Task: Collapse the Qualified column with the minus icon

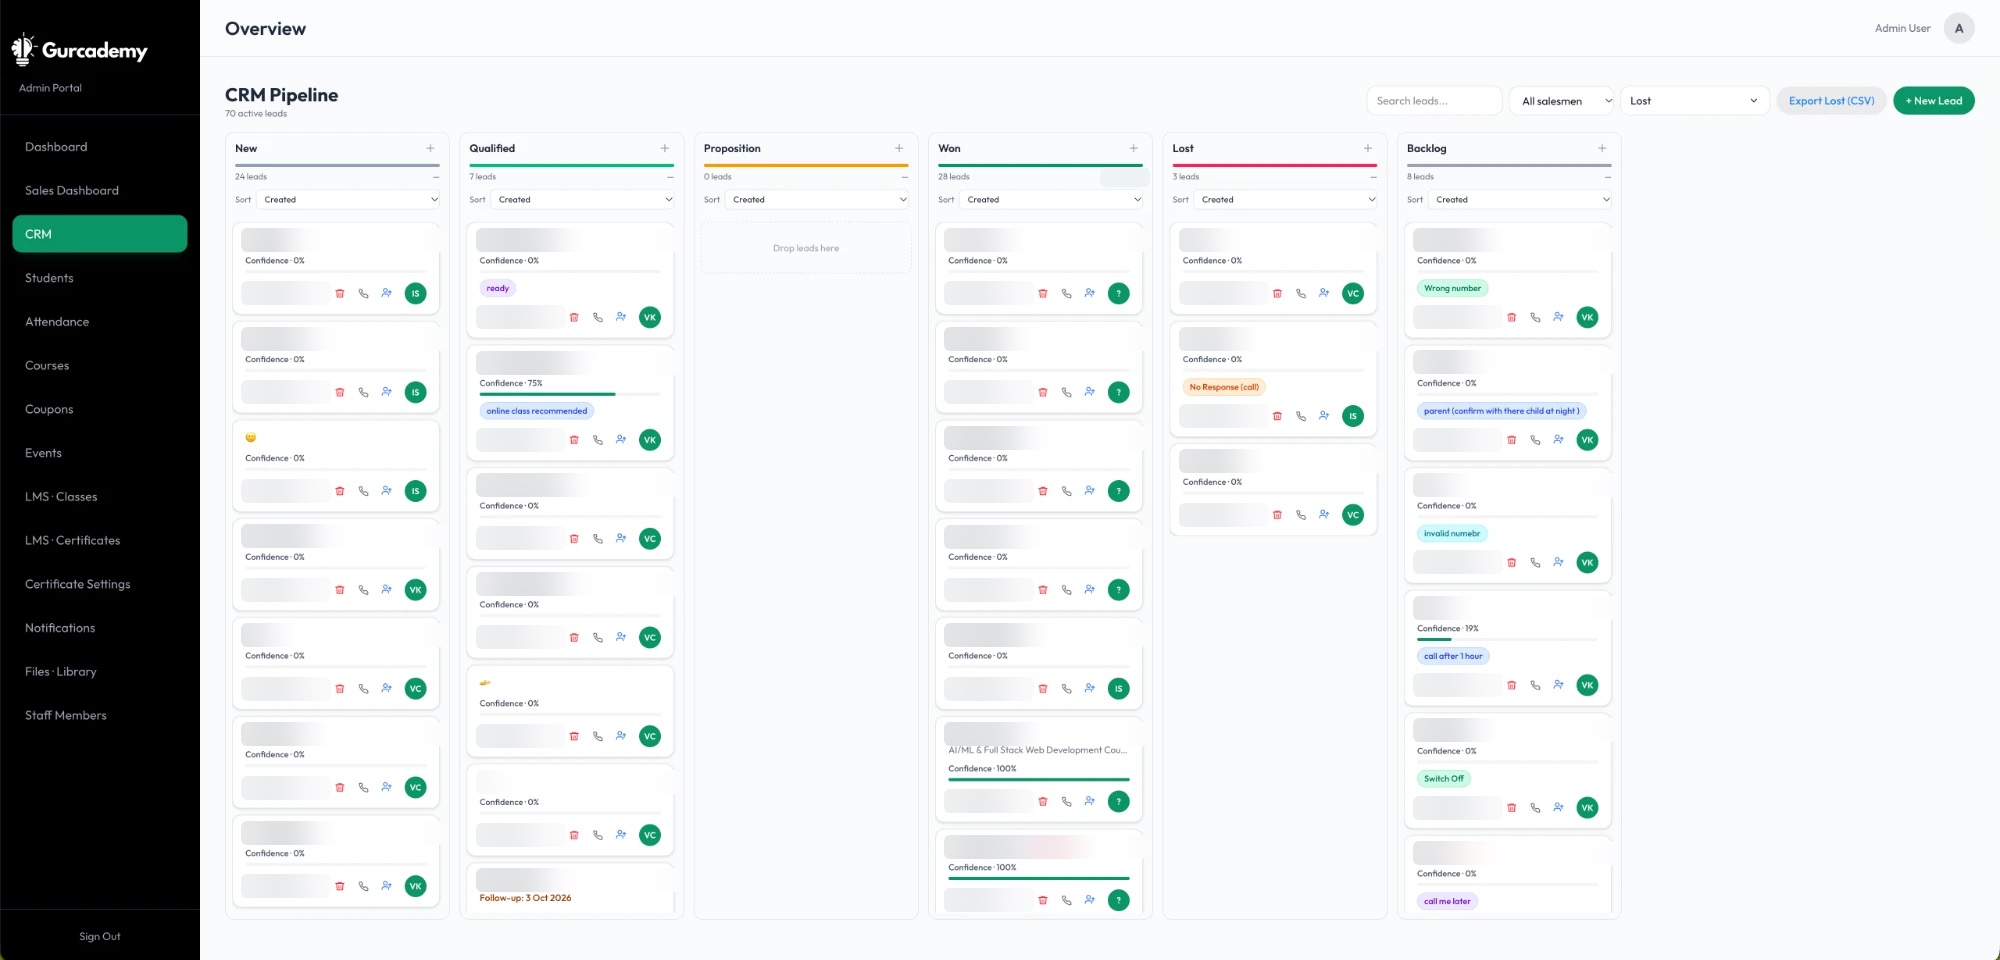Action: 670,177
